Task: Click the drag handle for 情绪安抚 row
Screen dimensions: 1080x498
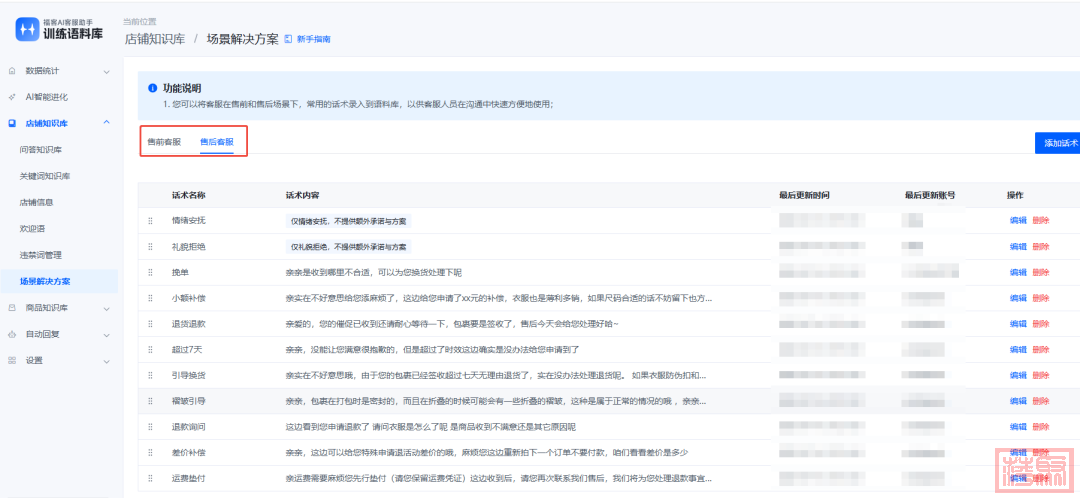Action: pos(151,220)
